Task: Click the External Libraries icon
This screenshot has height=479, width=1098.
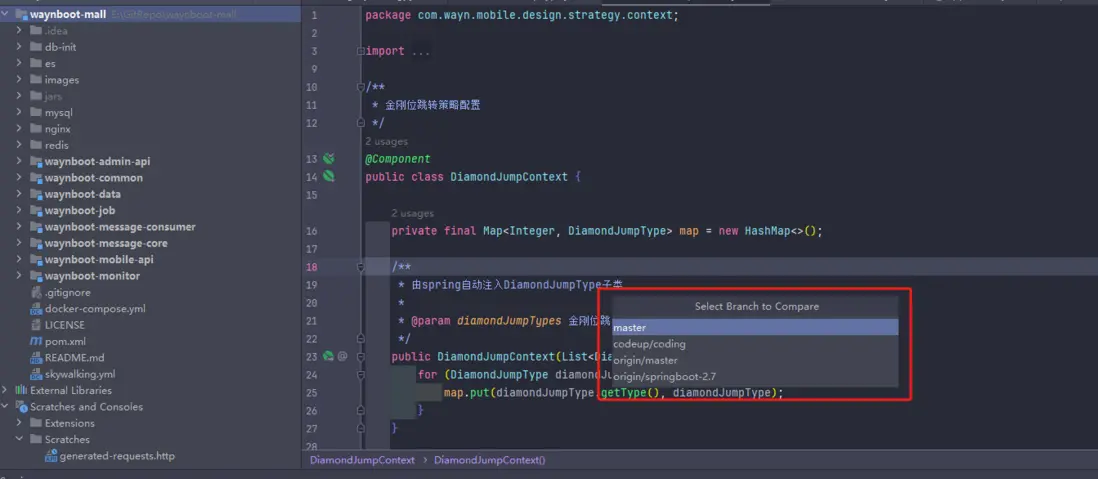Action: click(x=21, y=390)
